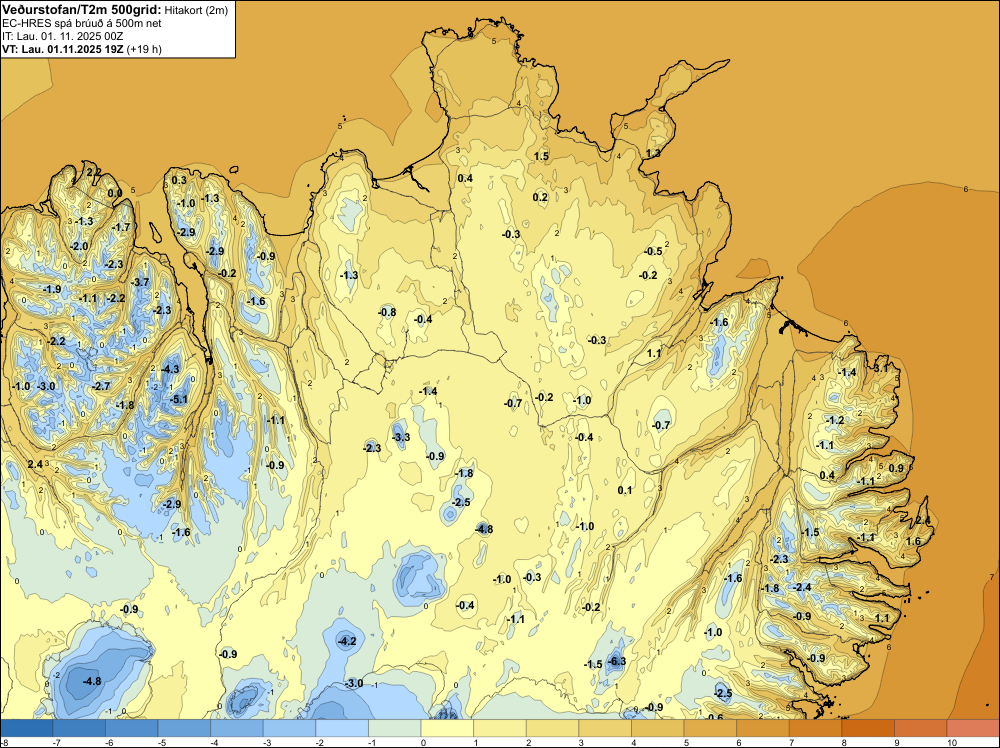
Task: Select the legend swatch between 2 and 3
Action: [553, 728]
